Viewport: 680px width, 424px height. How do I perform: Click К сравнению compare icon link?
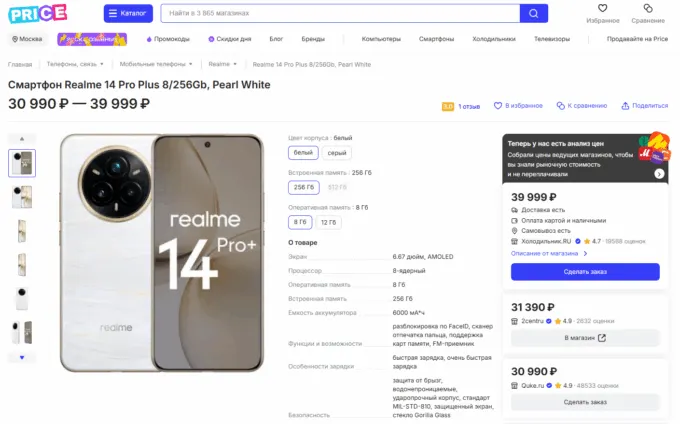point(583,105)
